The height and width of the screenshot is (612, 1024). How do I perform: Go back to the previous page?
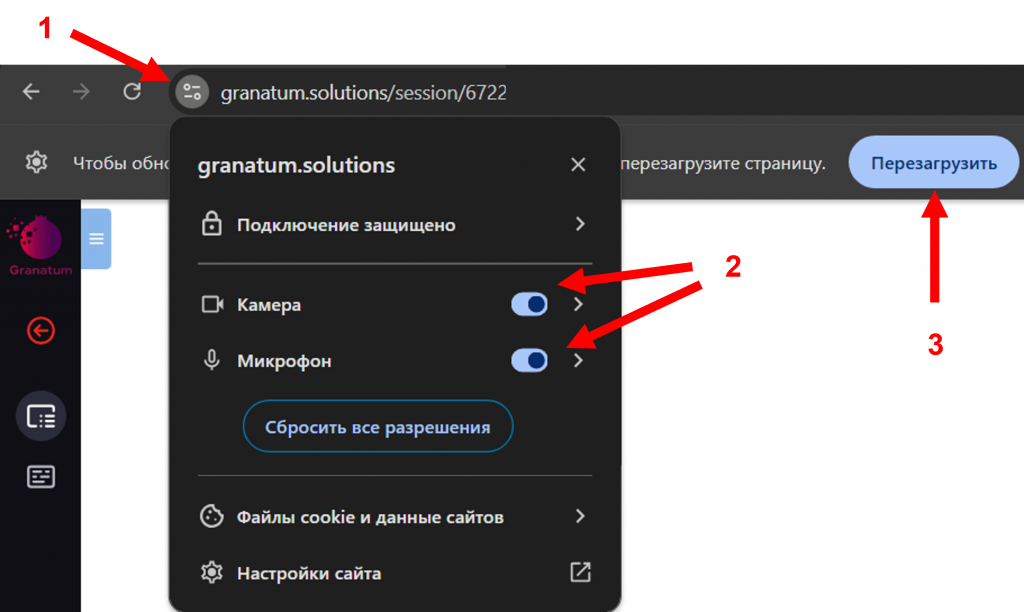point(31,91)
